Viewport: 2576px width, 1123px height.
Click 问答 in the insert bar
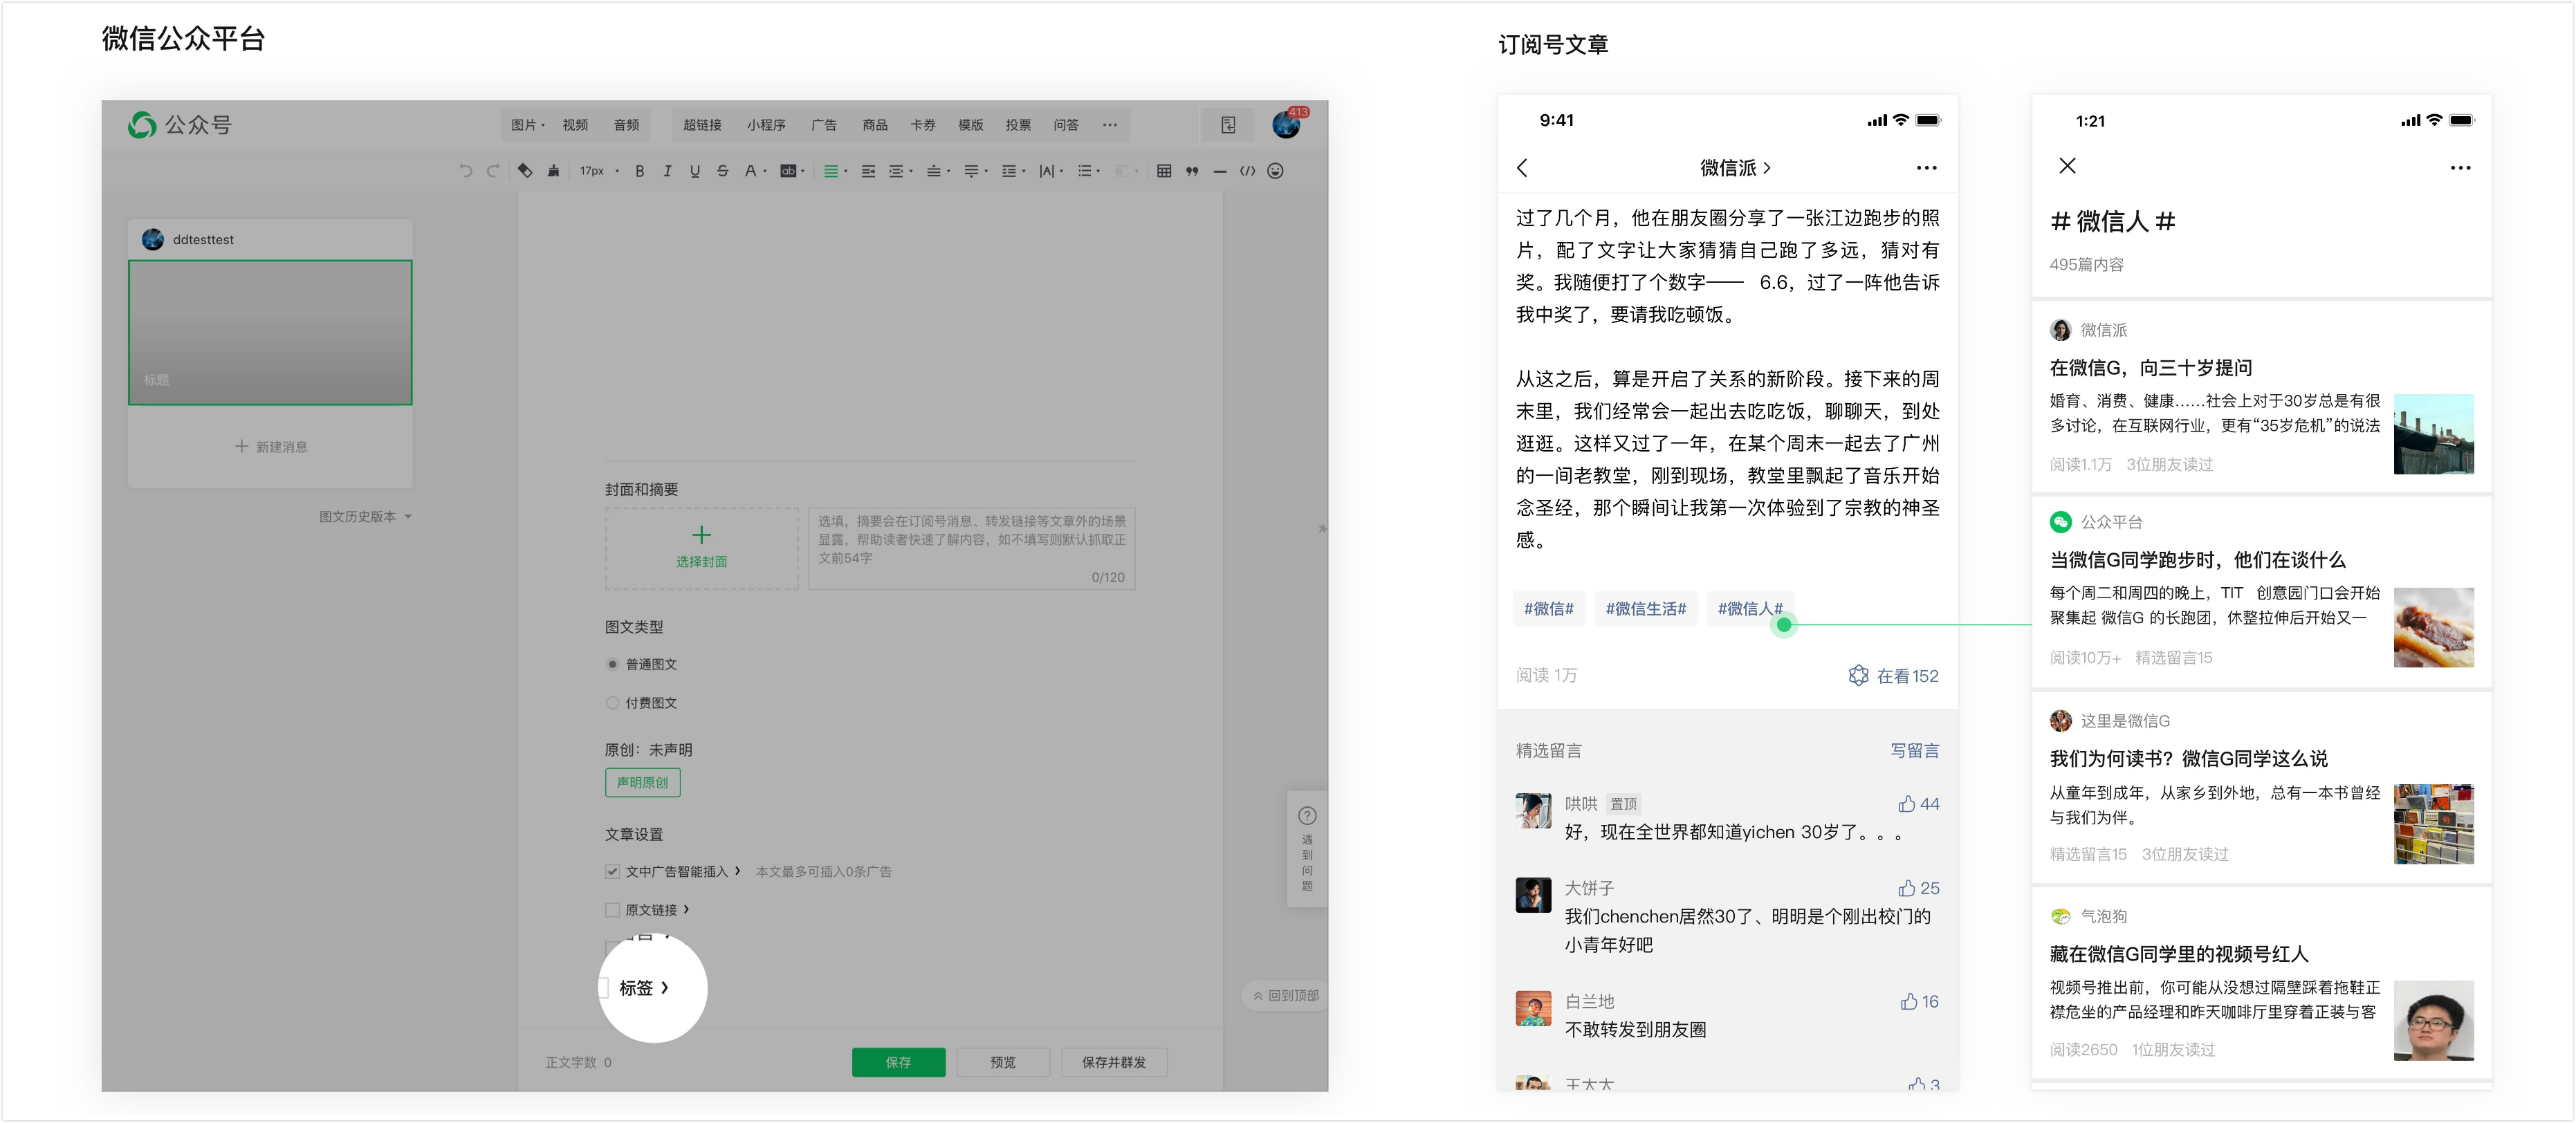pos(1066,125)
